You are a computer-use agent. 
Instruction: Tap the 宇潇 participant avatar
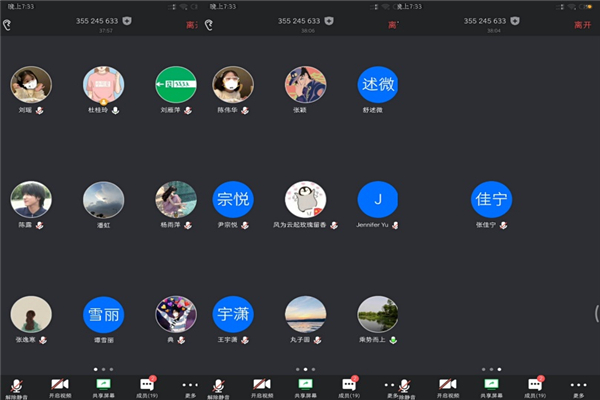tap(232, 315)
